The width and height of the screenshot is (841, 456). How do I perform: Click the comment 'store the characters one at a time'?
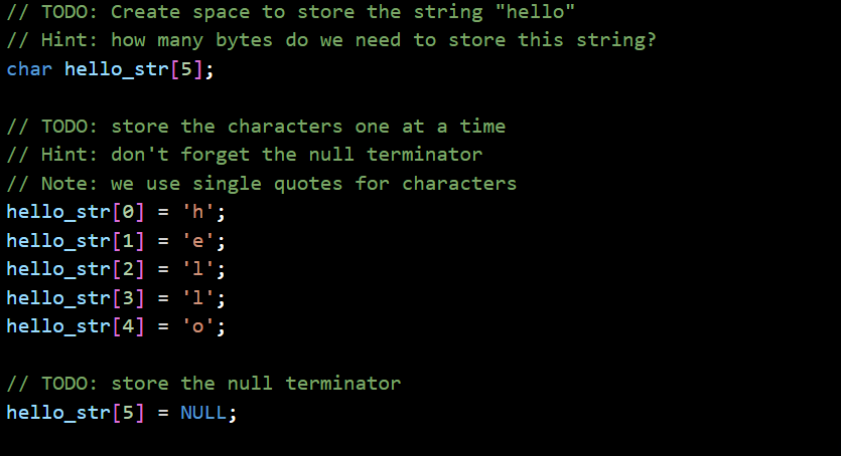tap(256, 127)
